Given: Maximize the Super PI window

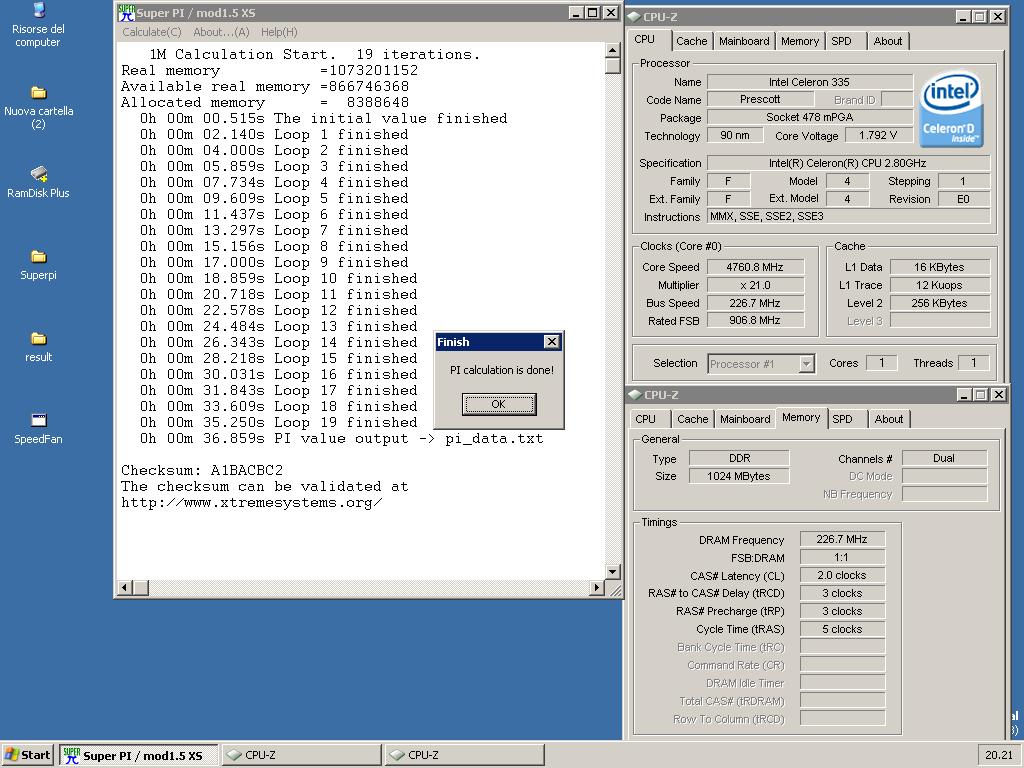Looking at the screenshot, I should click(x=592, y=12).
